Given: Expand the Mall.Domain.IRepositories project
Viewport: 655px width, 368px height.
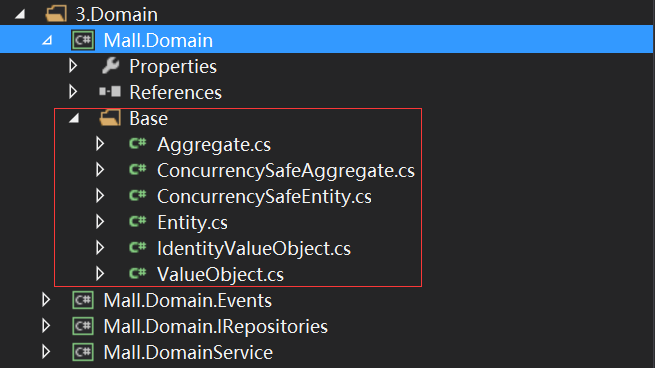Looking at the screenshot, I should pos(46,326).
